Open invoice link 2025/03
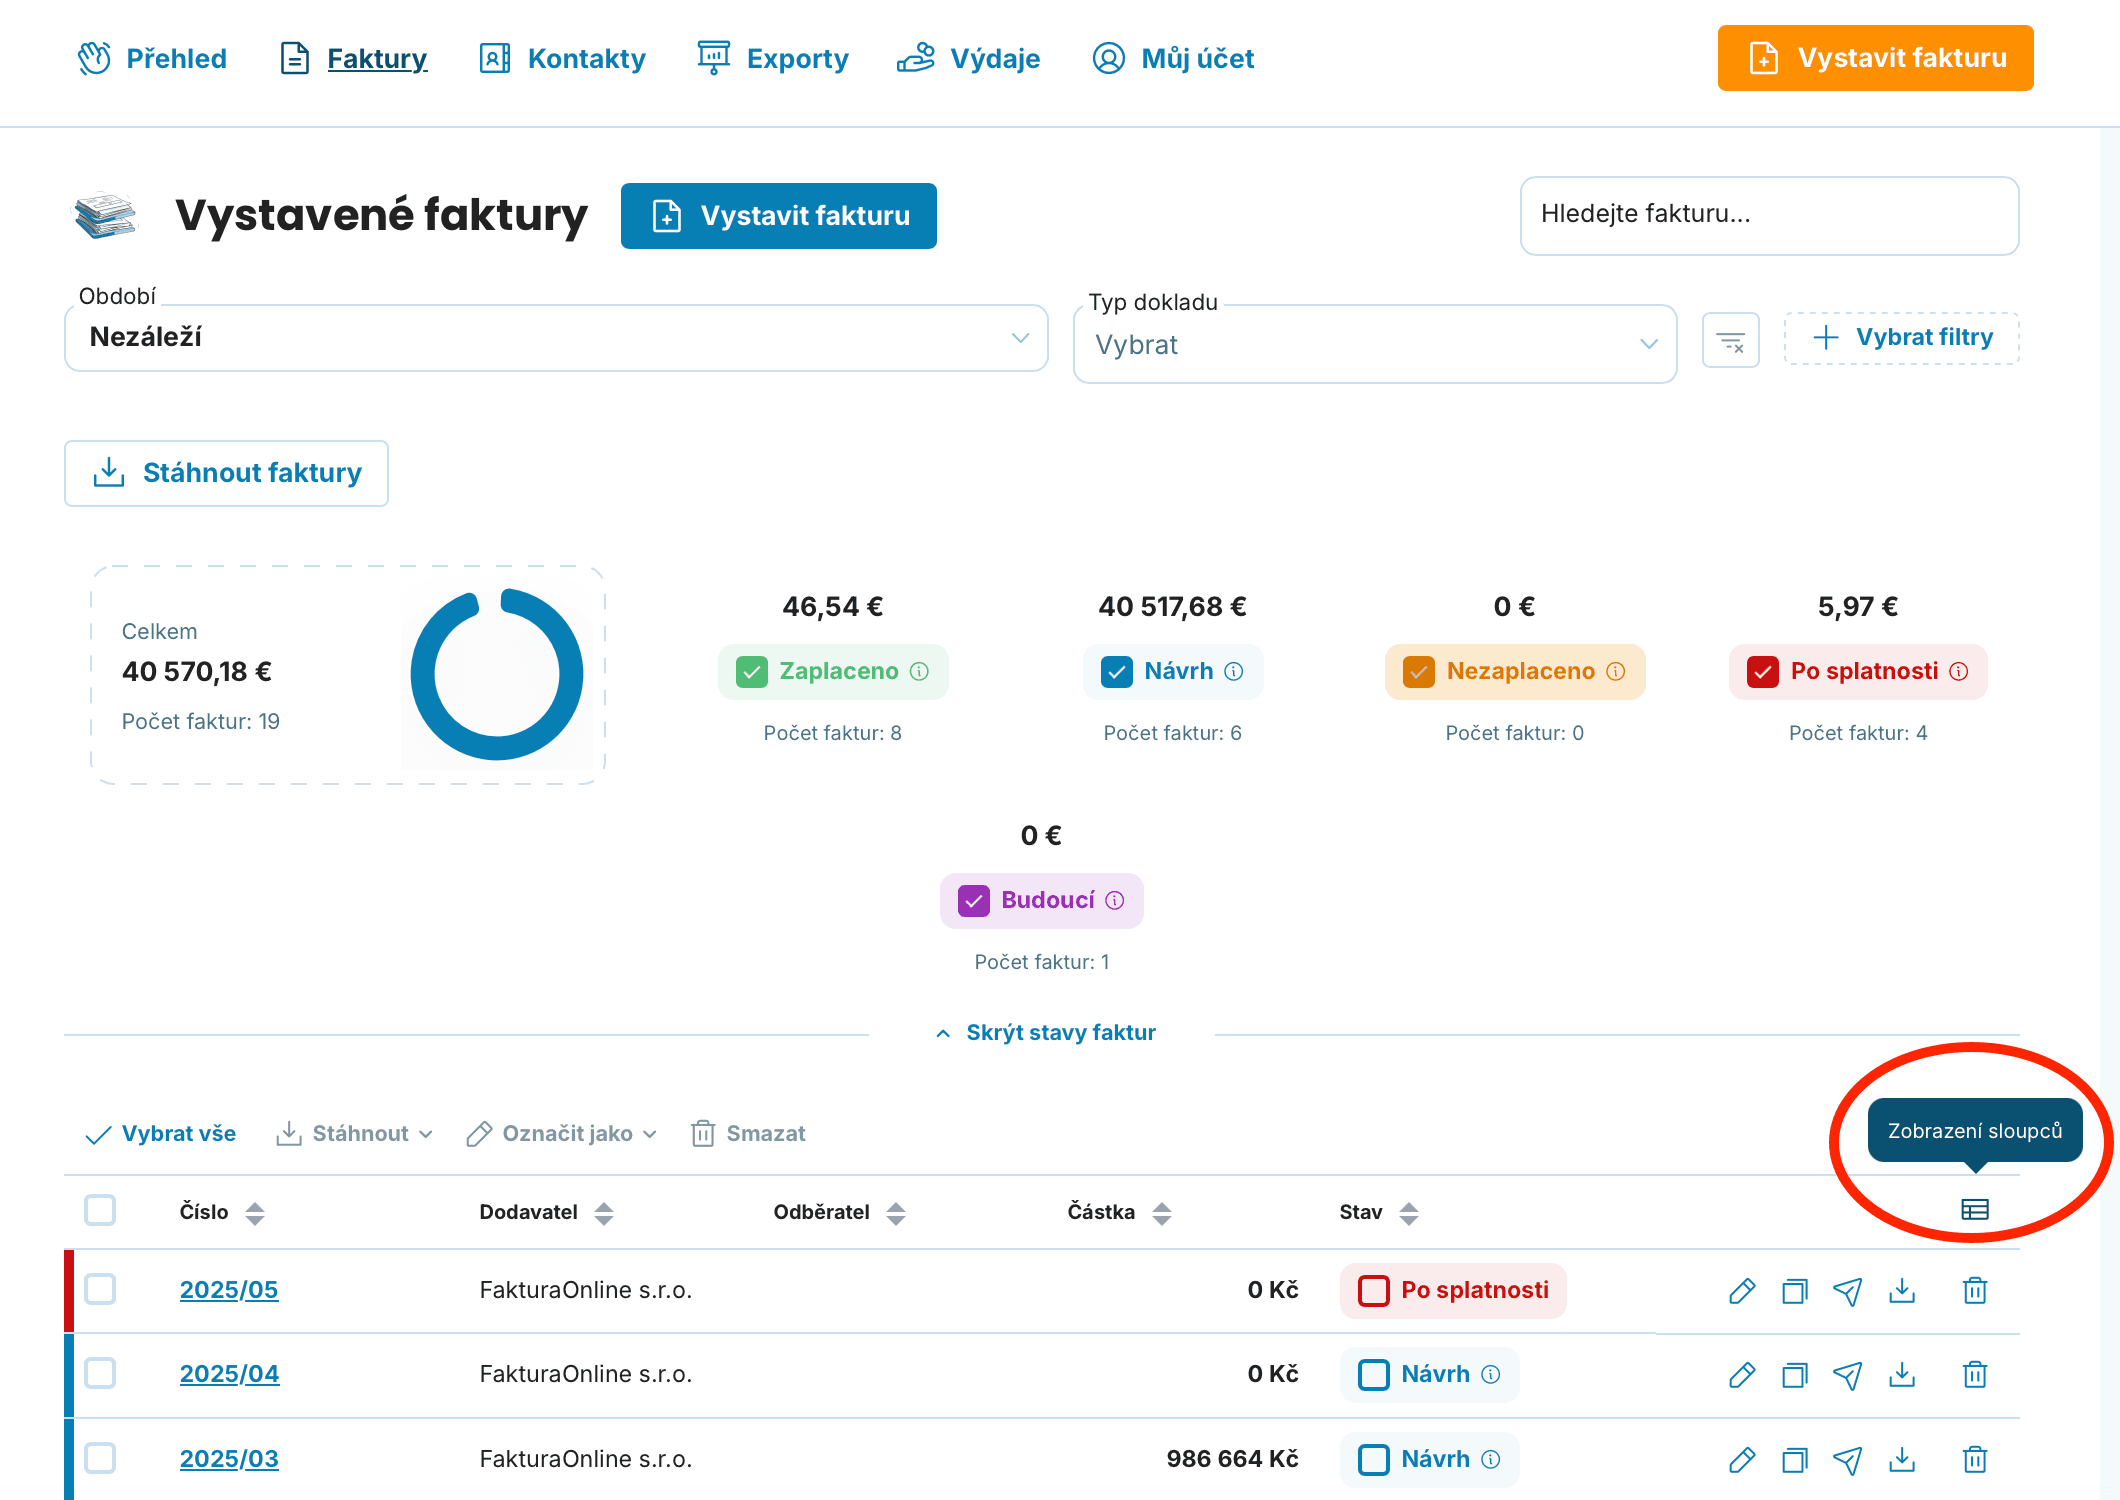This screenshot has height=1500, width=2120. pos(229,1459)
